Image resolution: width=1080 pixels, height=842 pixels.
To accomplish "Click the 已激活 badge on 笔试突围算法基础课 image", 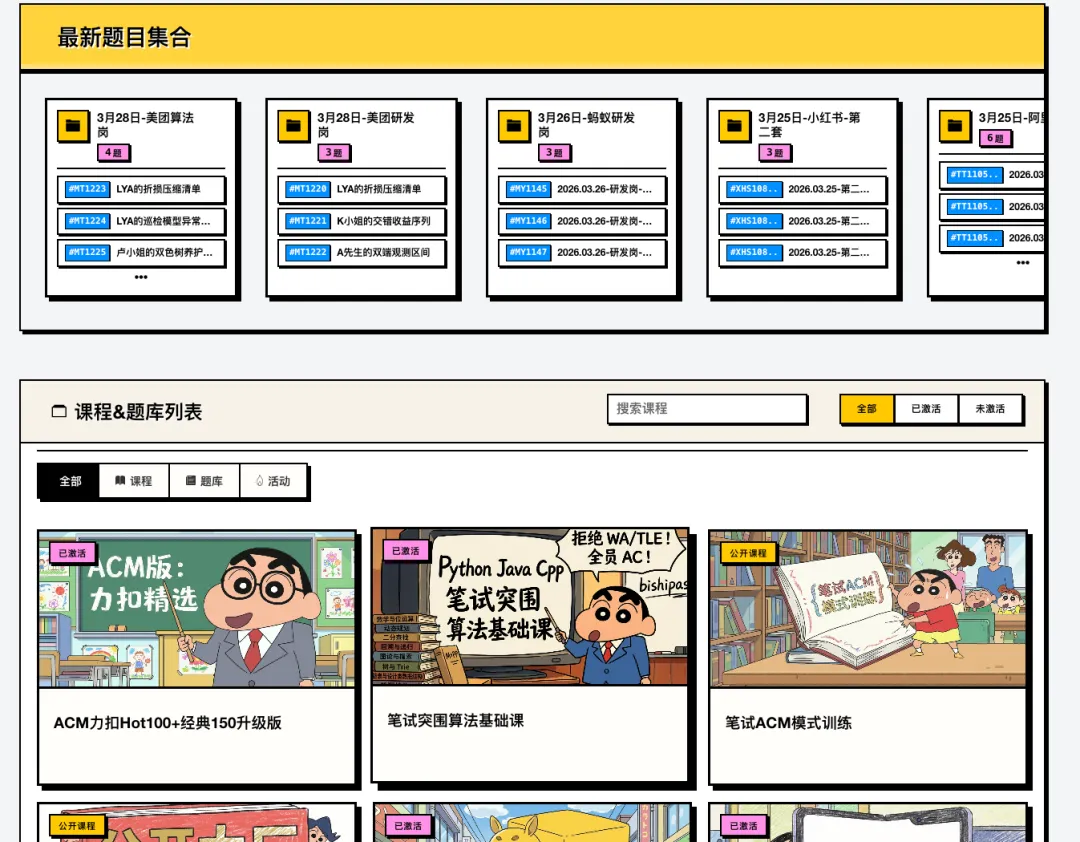I will (406, 551).
